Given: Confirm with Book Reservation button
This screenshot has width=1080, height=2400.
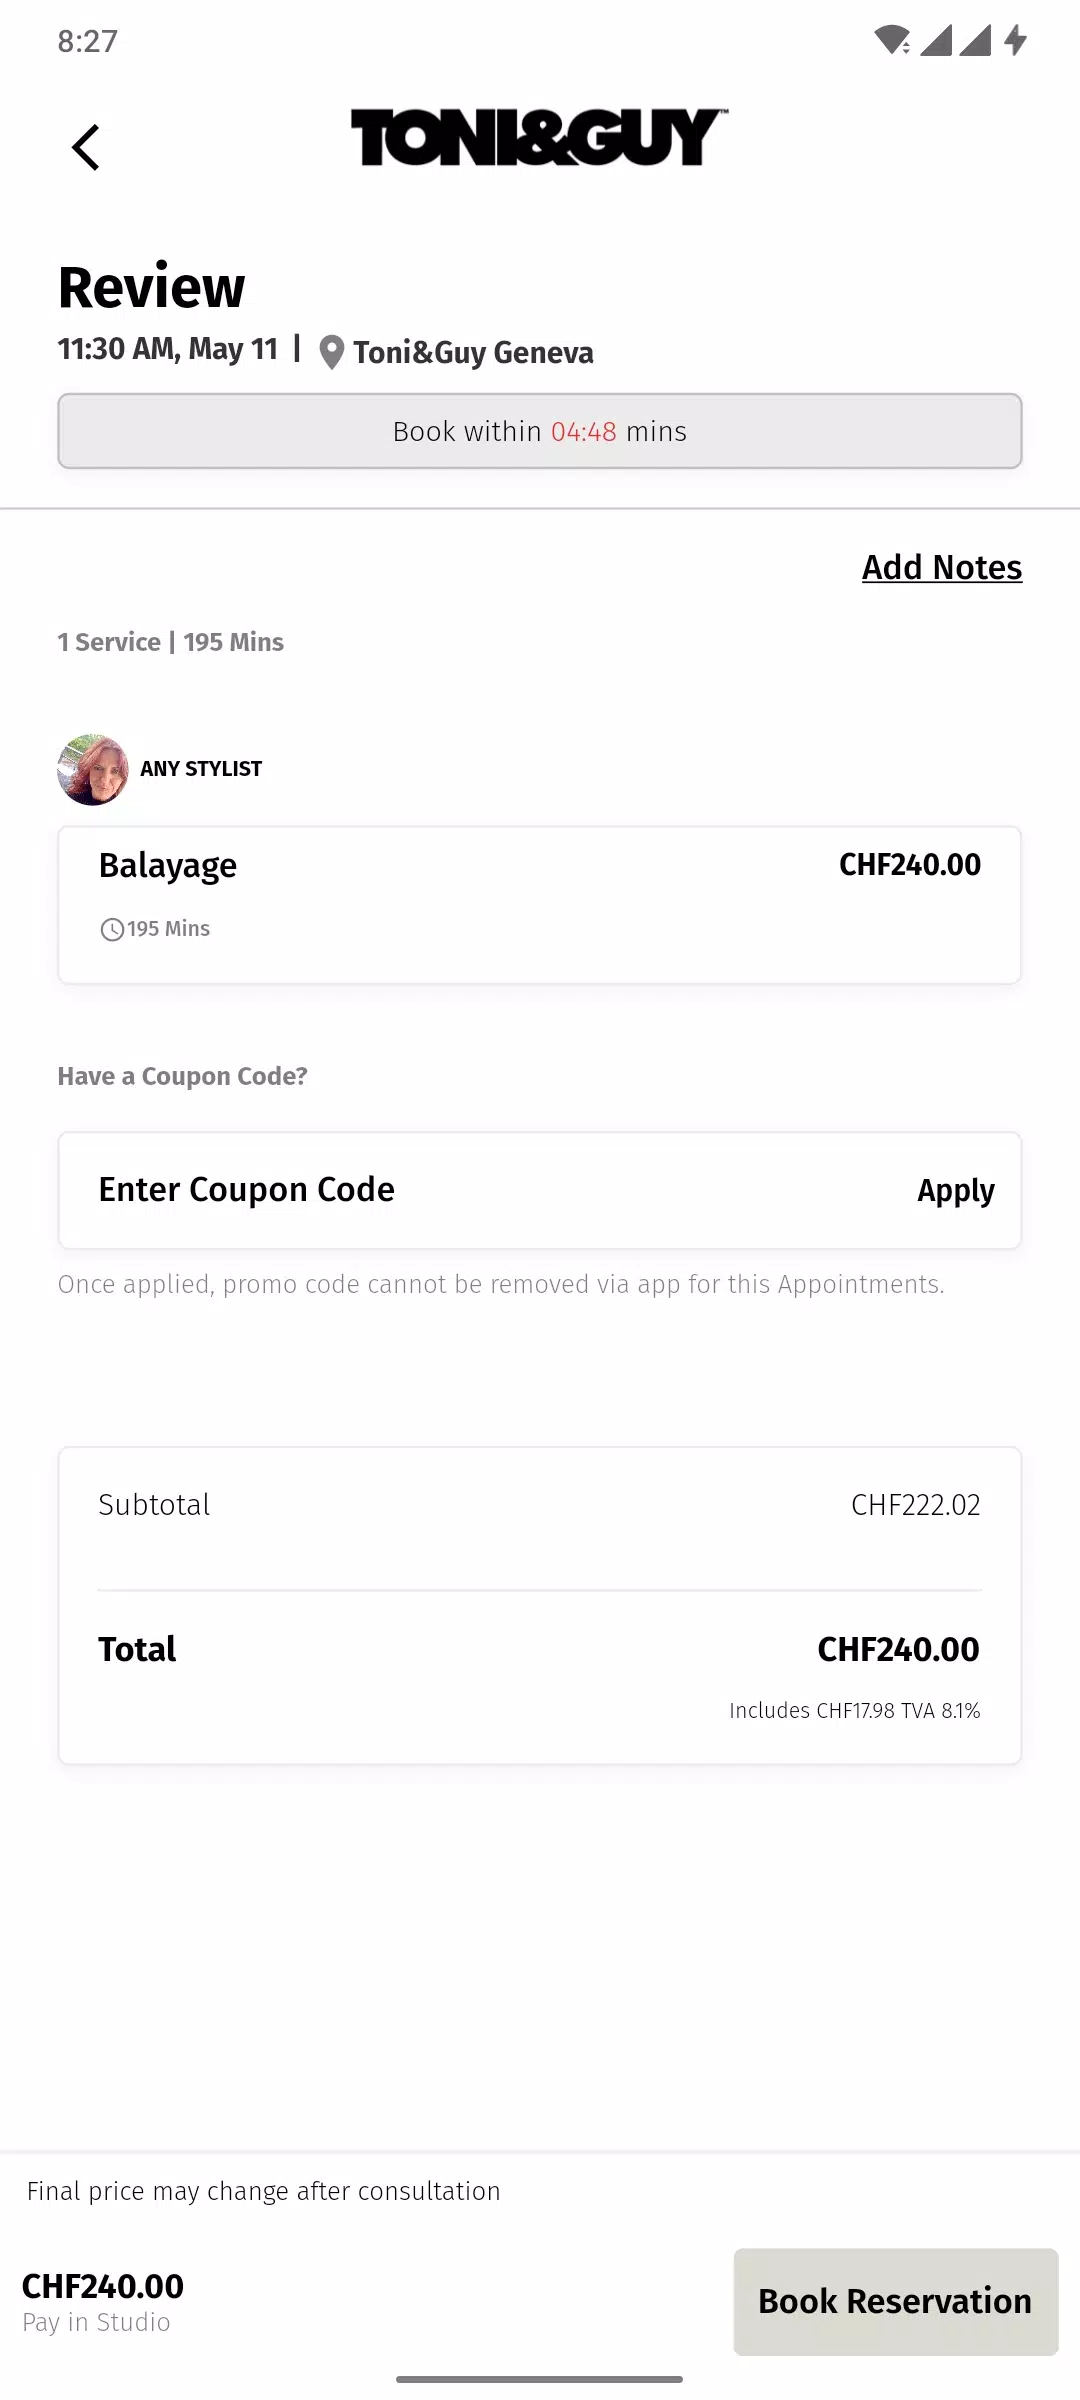Looking at the screenshot, I should (x=895, y=2301).
